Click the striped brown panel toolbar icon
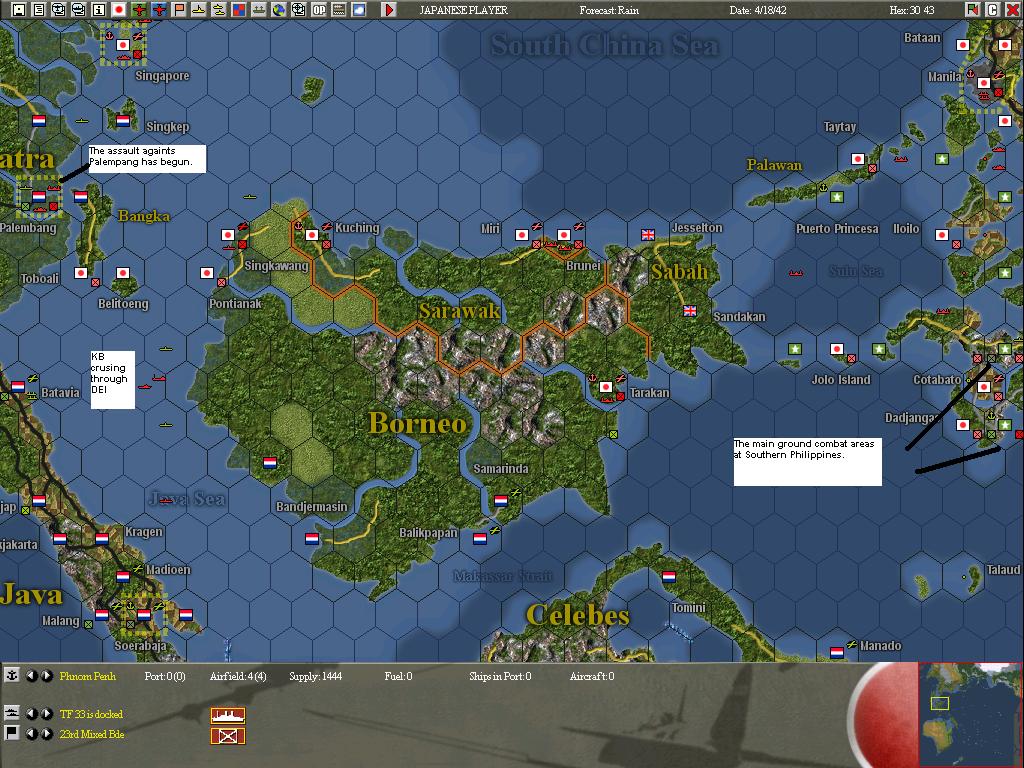This screenshot has width=1024, height=768. [339, 10]
